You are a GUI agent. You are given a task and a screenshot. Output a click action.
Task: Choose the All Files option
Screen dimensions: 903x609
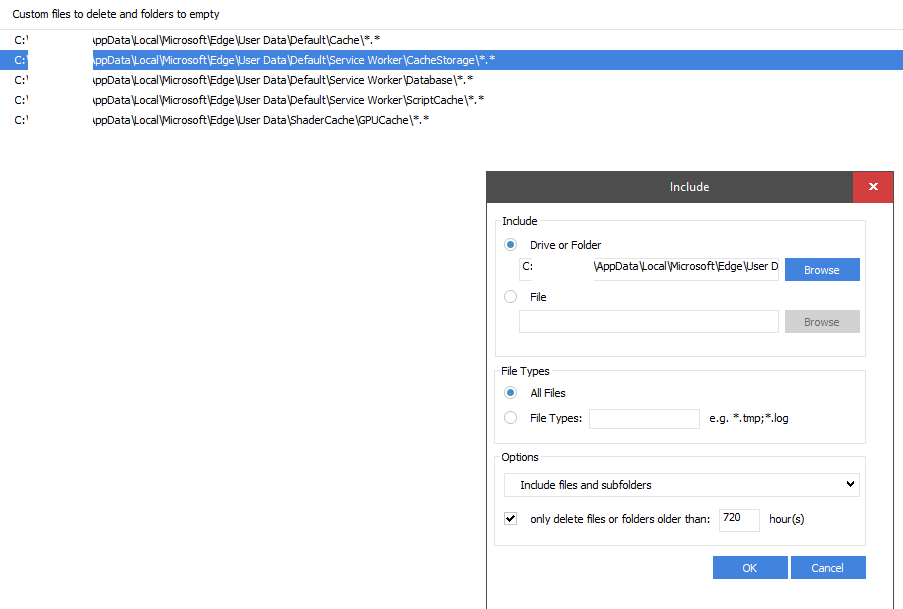tap(511, 393)
